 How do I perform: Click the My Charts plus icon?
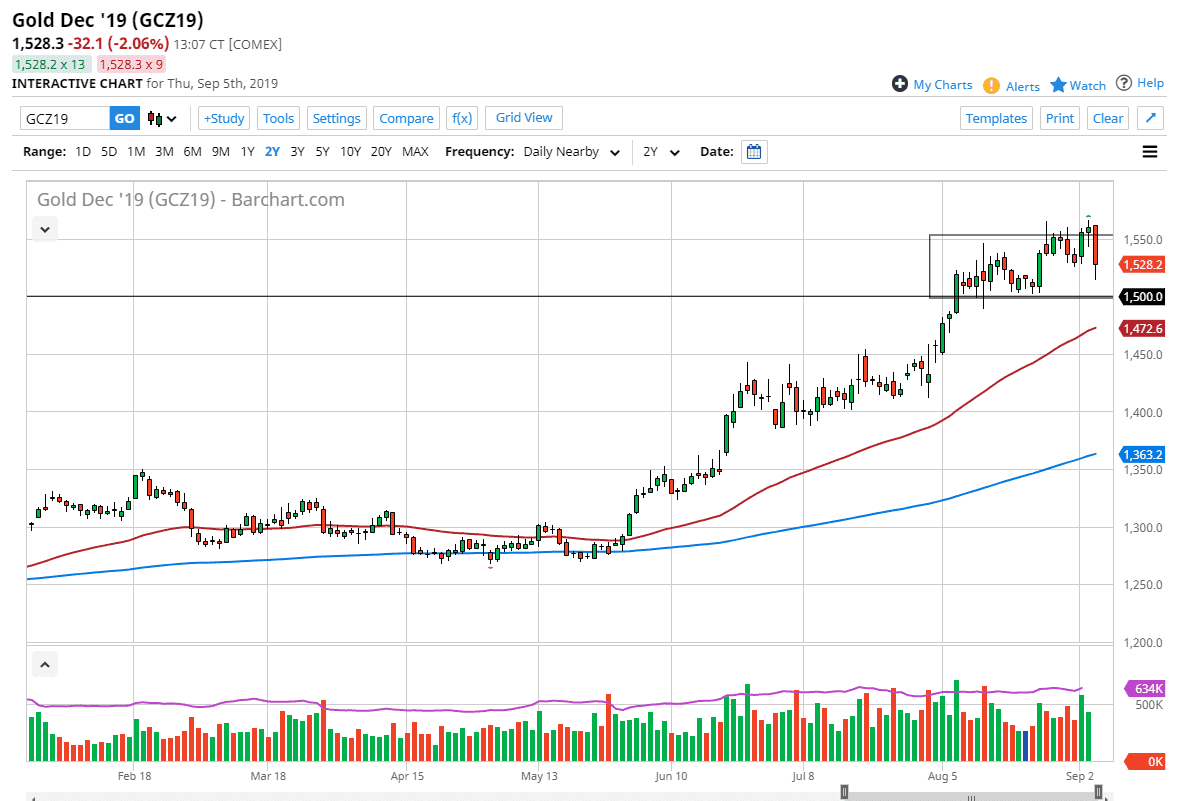pos(900,84)
